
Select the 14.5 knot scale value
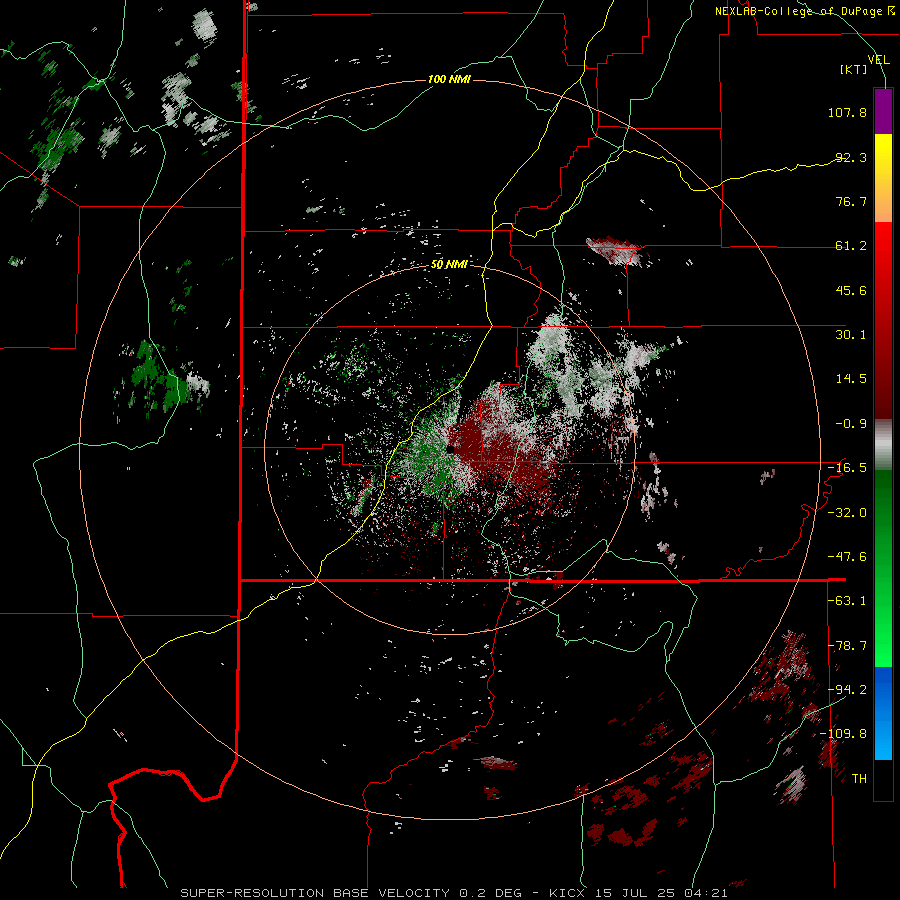(x=851, y=379)
